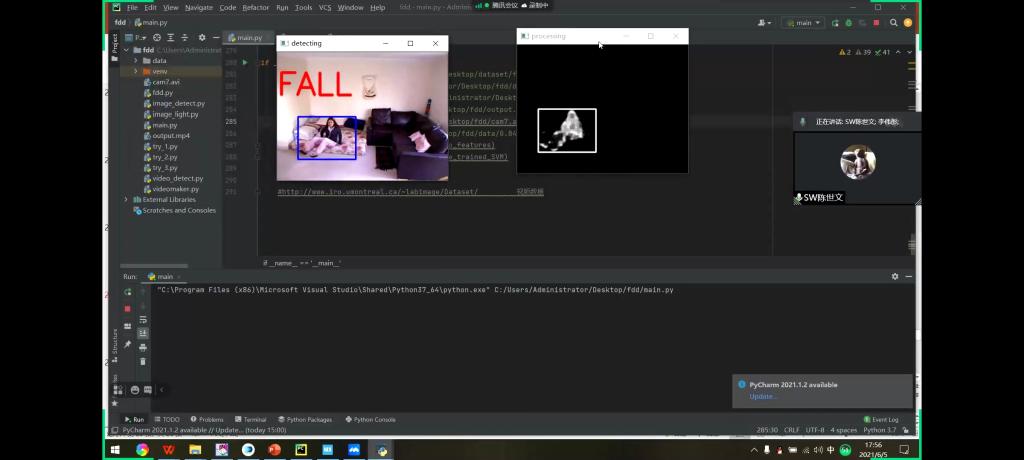The width and height of the screenshot is (1024, 460).
Task: Open the Event Log
Action: [882, 419]
